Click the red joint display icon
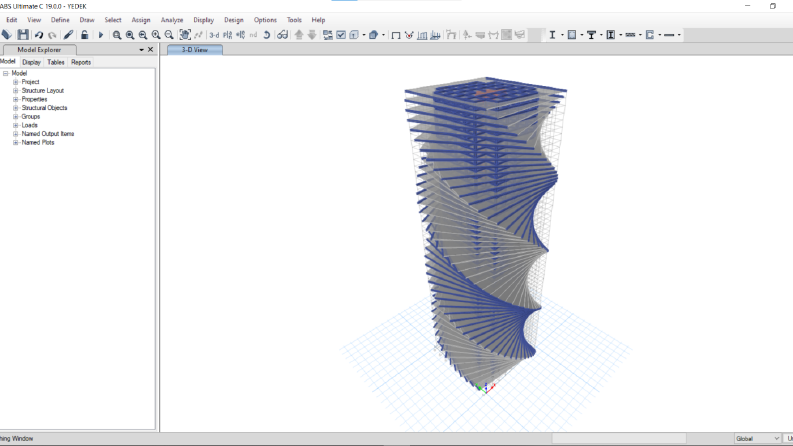The height and width of the screenshot is (446, 793). coord(409,35)
